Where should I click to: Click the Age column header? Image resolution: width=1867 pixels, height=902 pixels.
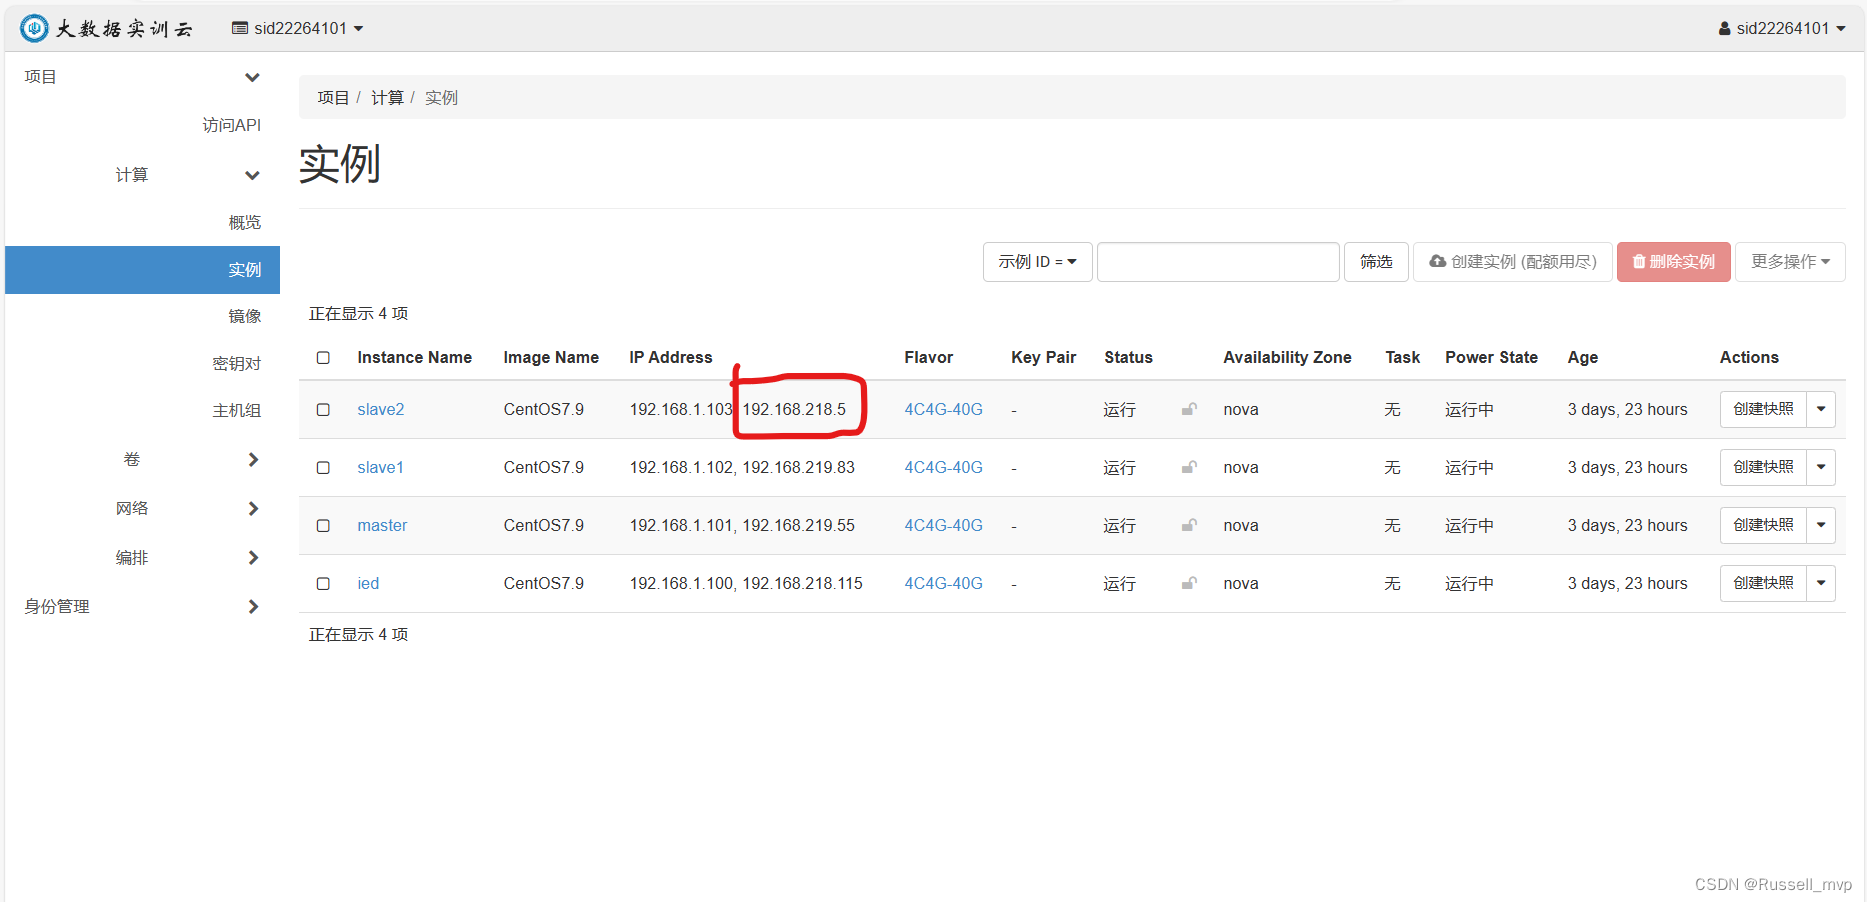coord(1582,358)
